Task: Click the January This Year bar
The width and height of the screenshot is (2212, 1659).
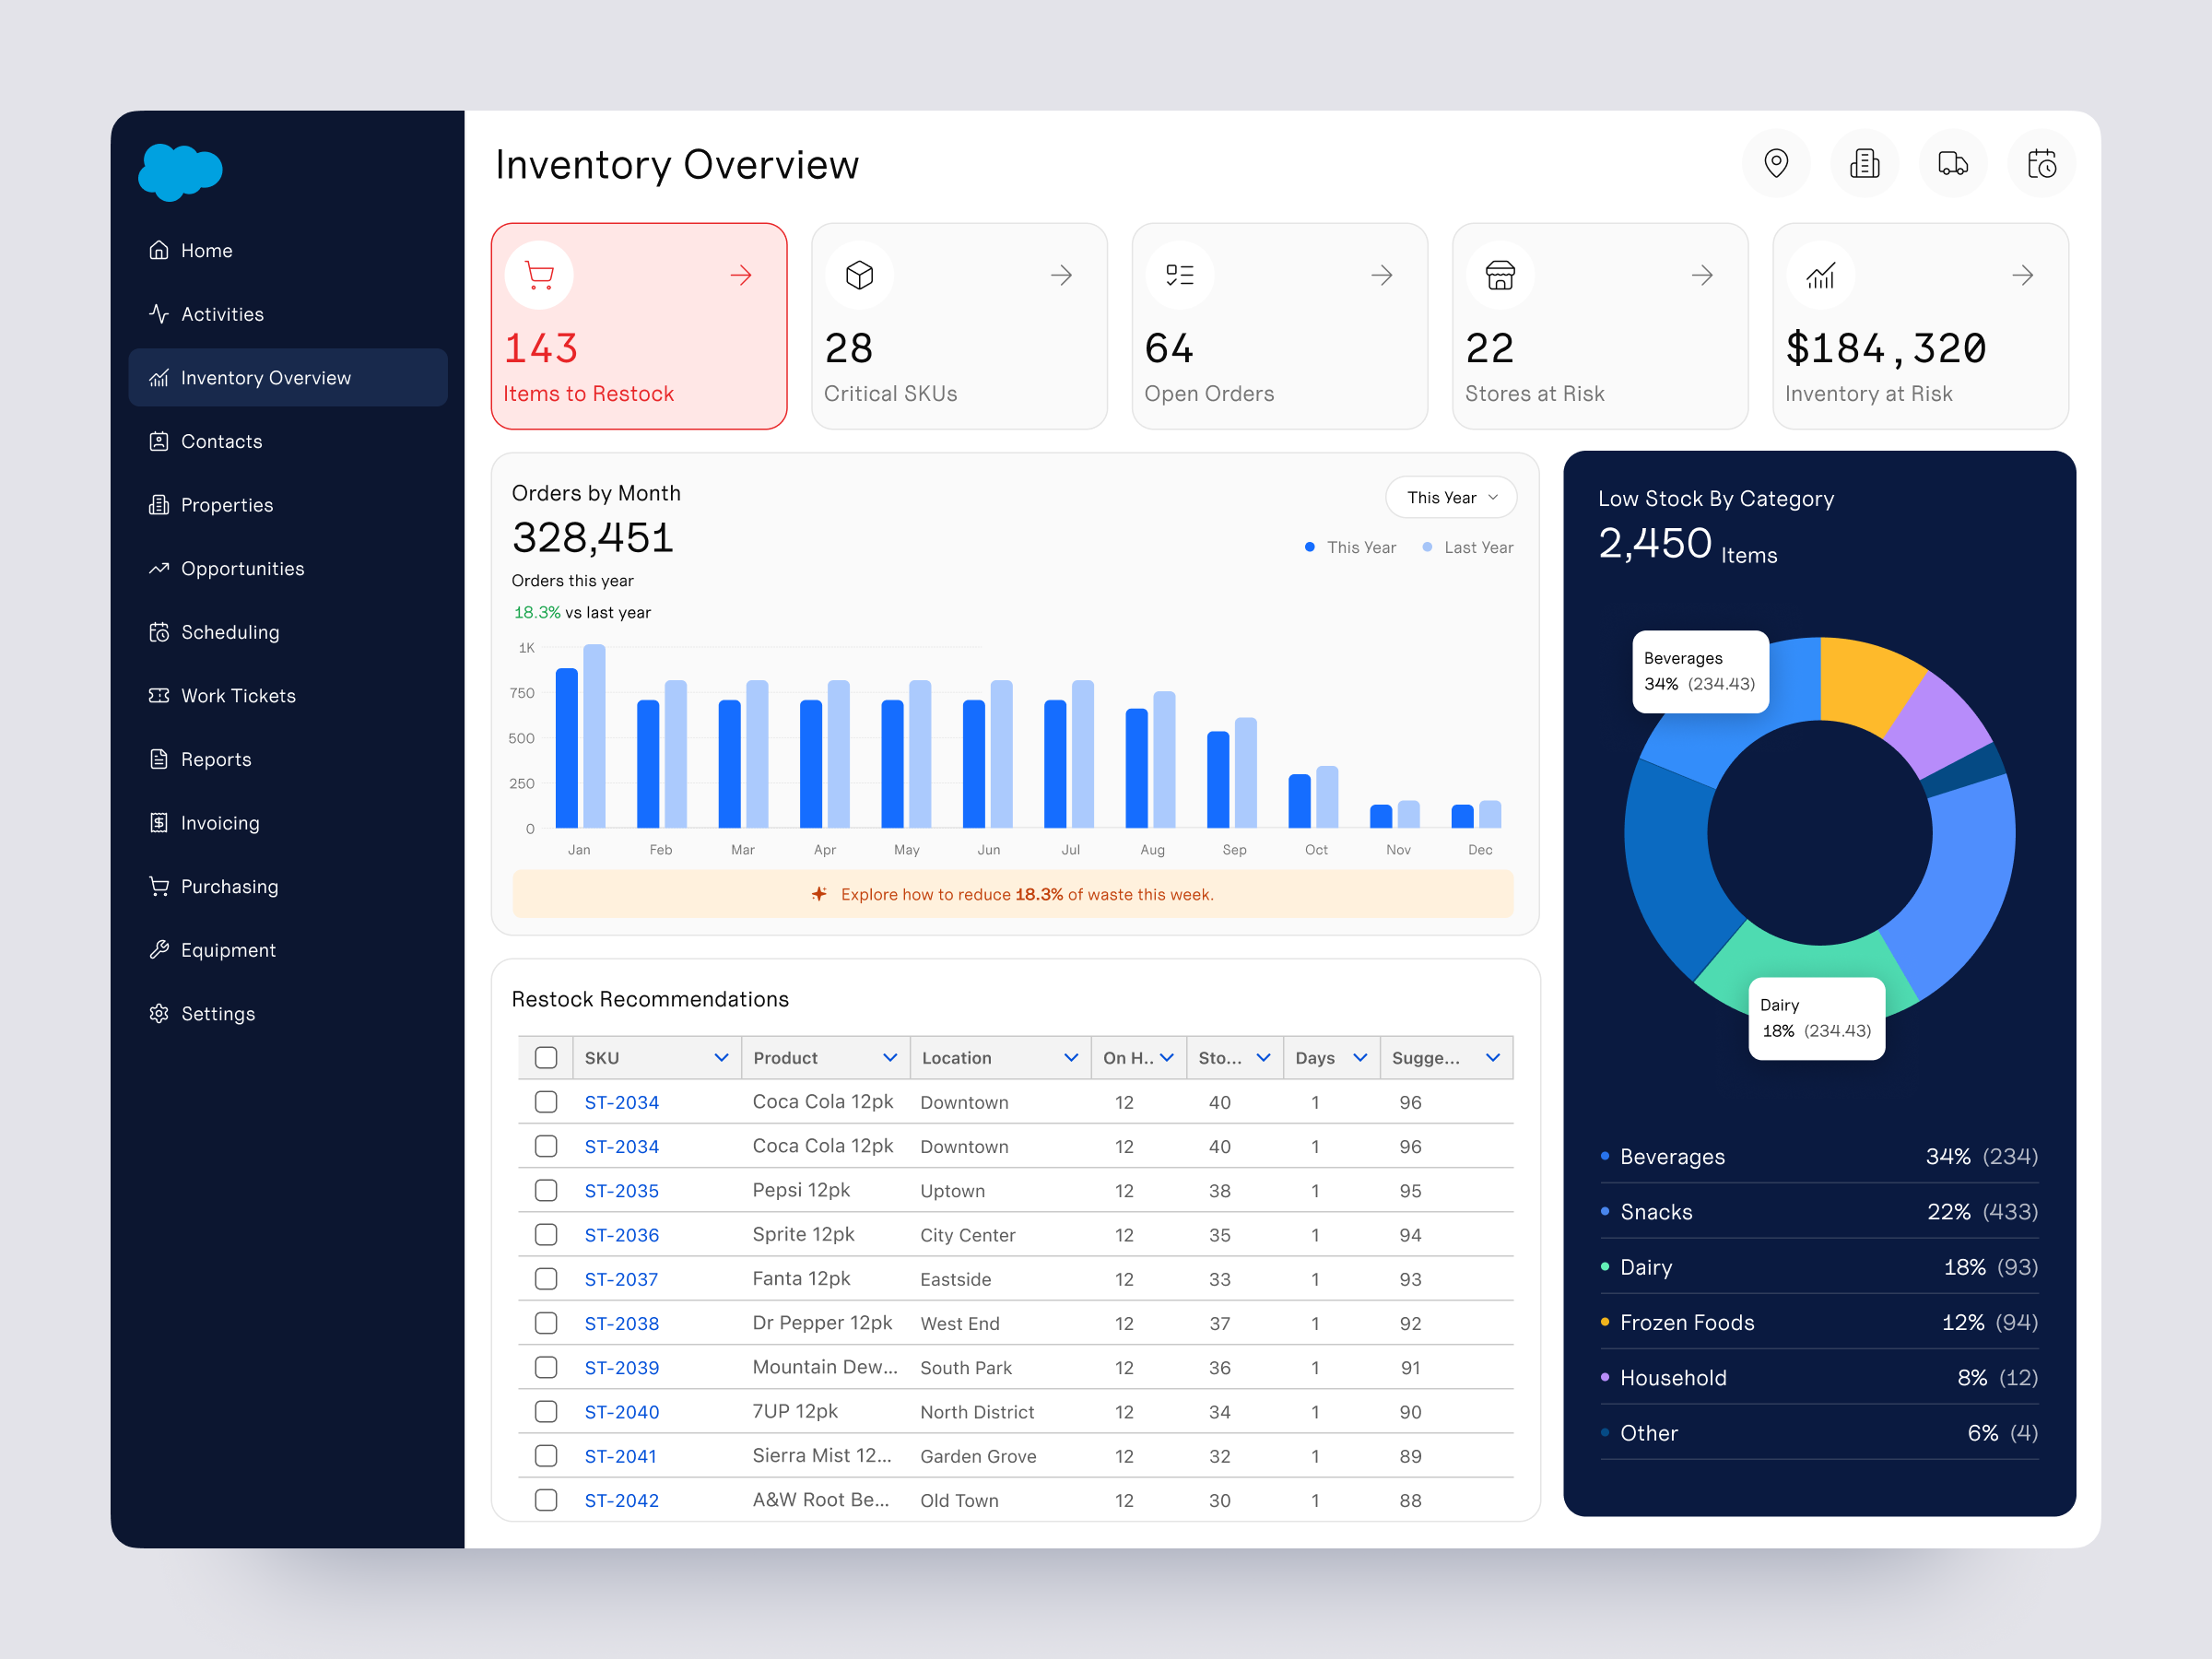Action: click(567, 748)
